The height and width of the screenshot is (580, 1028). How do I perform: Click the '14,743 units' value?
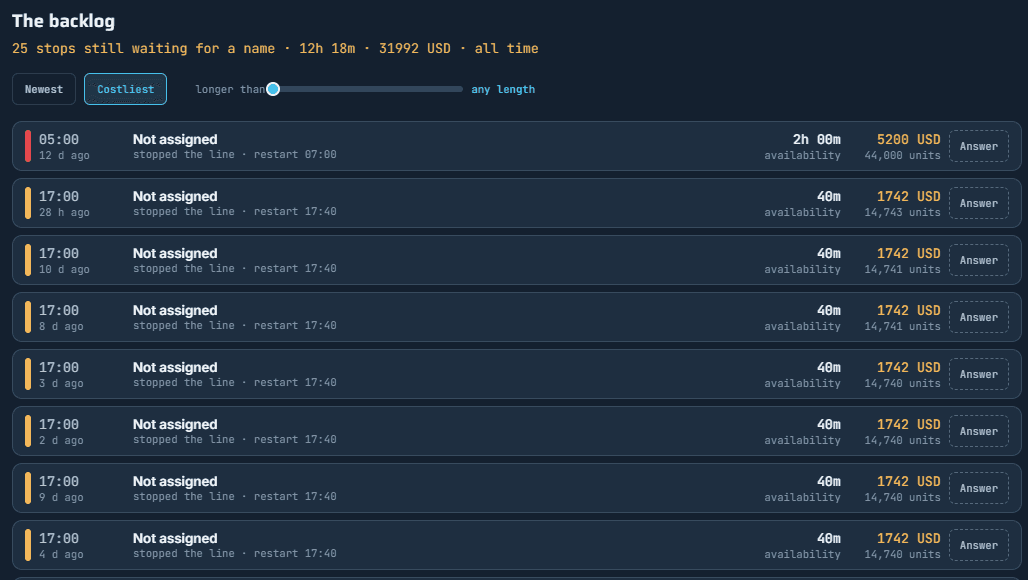pyautogui.click(x=902, y=212)
